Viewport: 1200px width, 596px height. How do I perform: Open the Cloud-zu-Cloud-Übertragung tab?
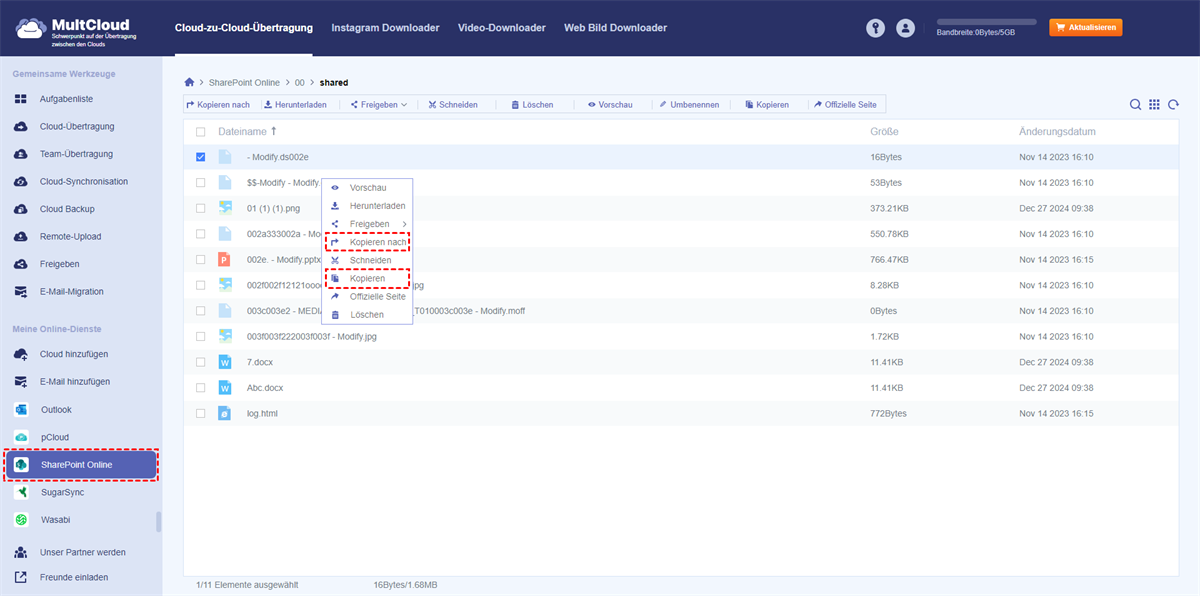coord(243,28)
